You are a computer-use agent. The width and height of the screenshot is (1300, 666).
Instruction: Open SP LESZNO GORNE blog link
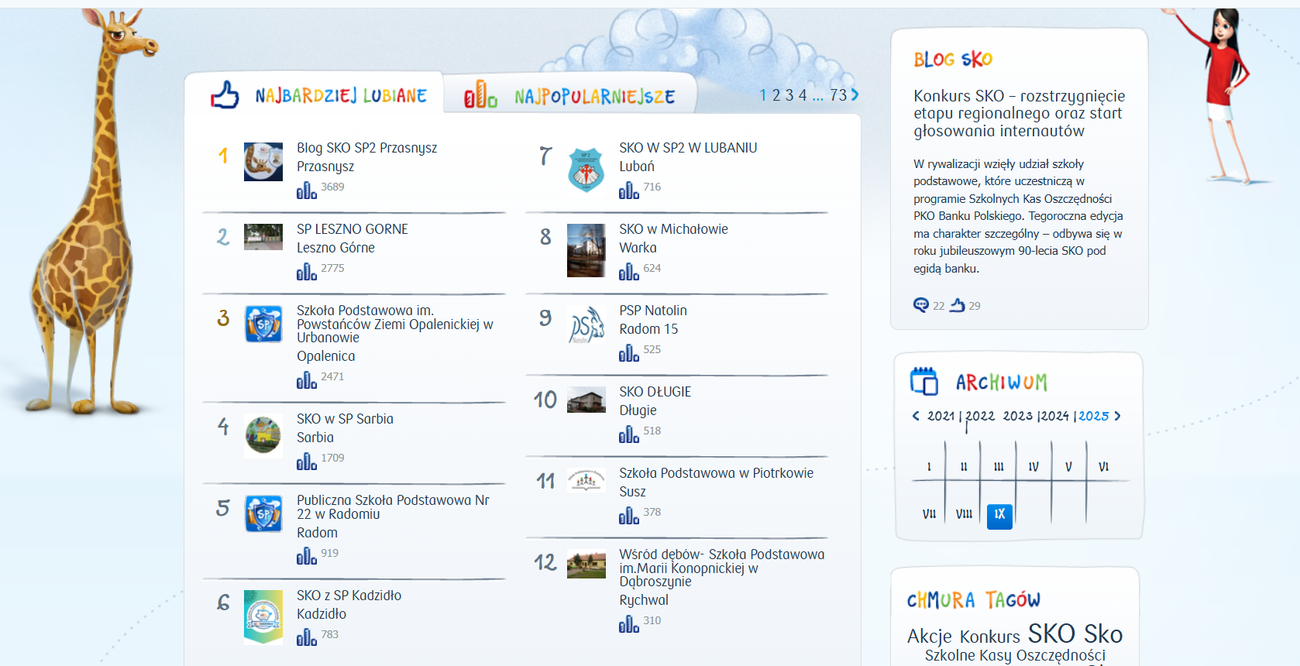(x=352, y=229)
